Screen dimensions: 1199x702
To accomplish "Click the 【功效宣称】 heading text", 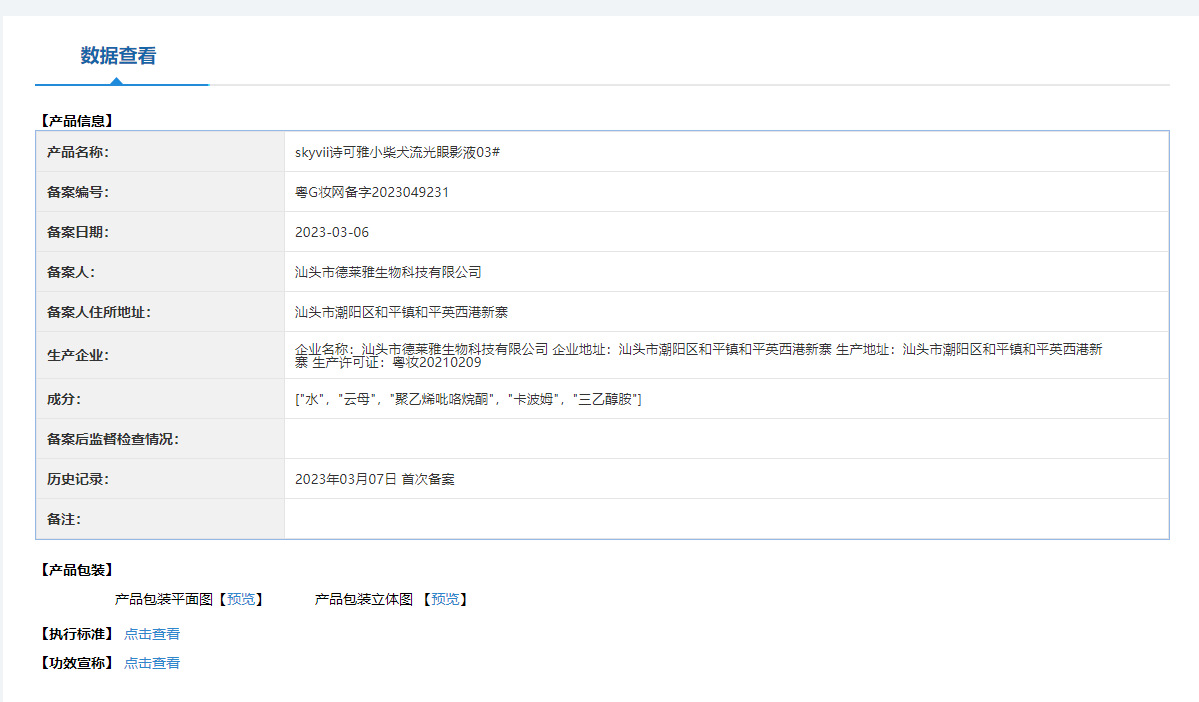I will pyautogui.click(x=77, y=663).
